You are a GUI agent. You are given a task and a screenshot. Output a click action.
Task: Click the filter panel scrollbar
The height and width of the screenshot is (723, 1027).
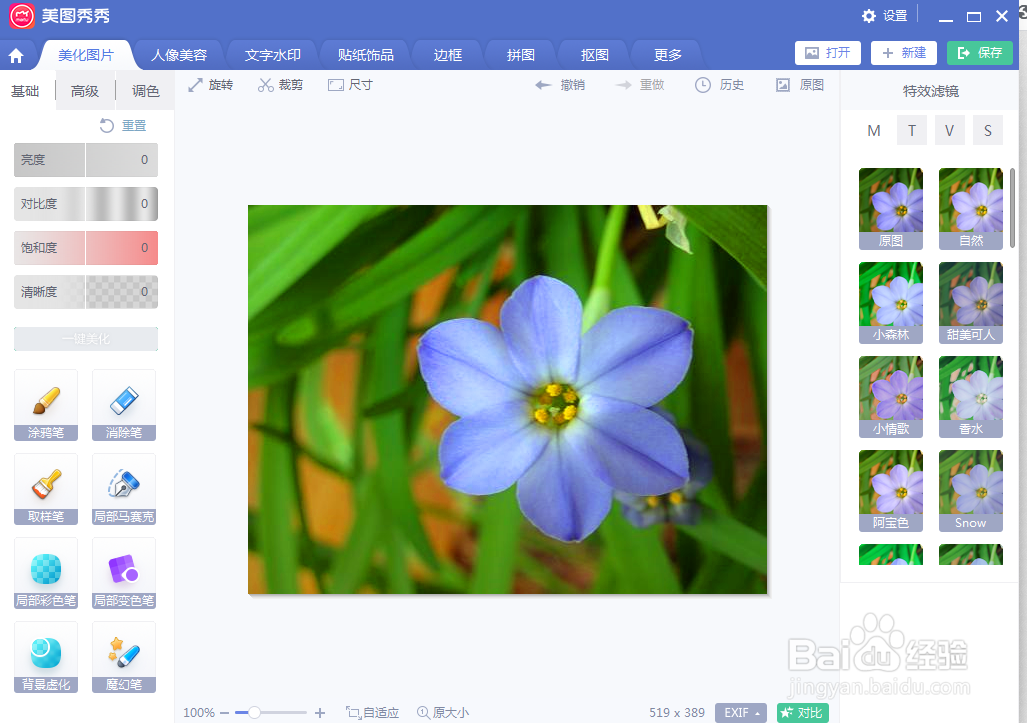(1013, 208)
